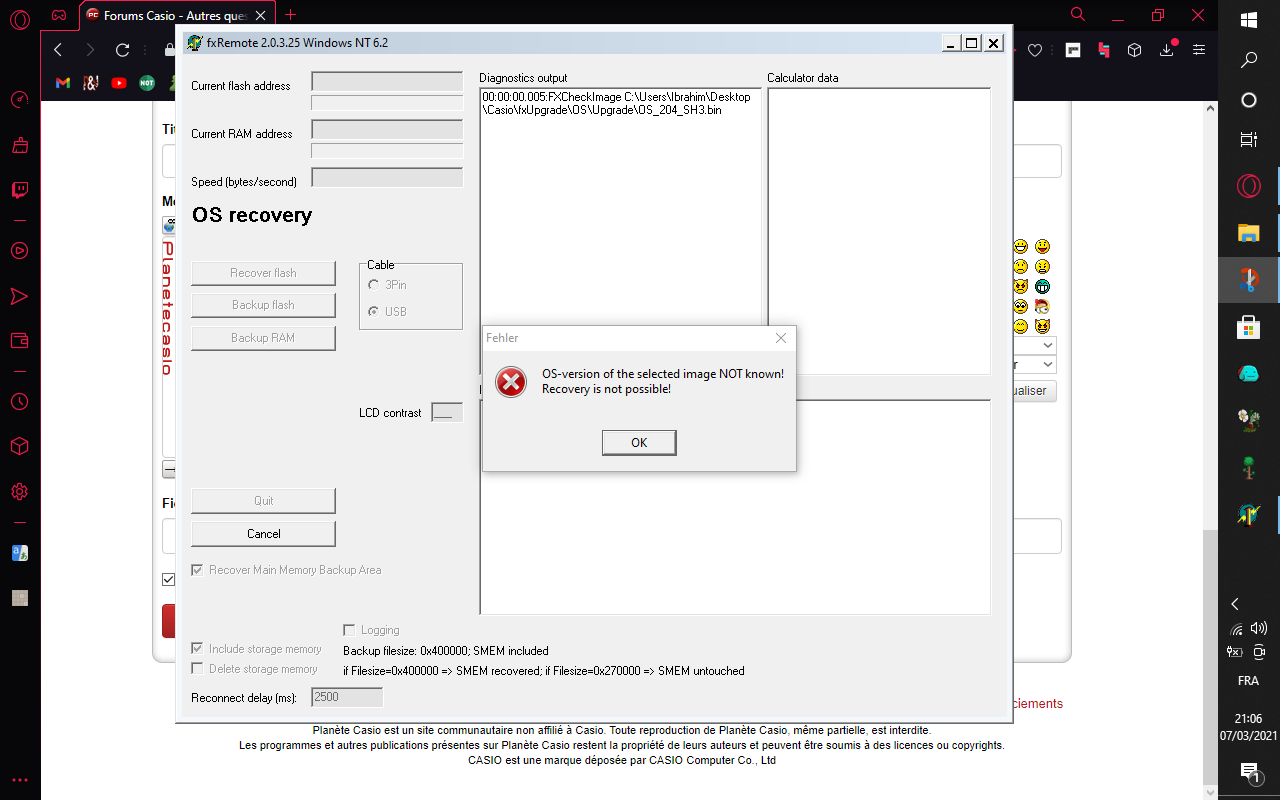The image size is (1280, 800).
Task: Open a new browser tab with plus
Action: pyautogui.click(x=291, y=14)
